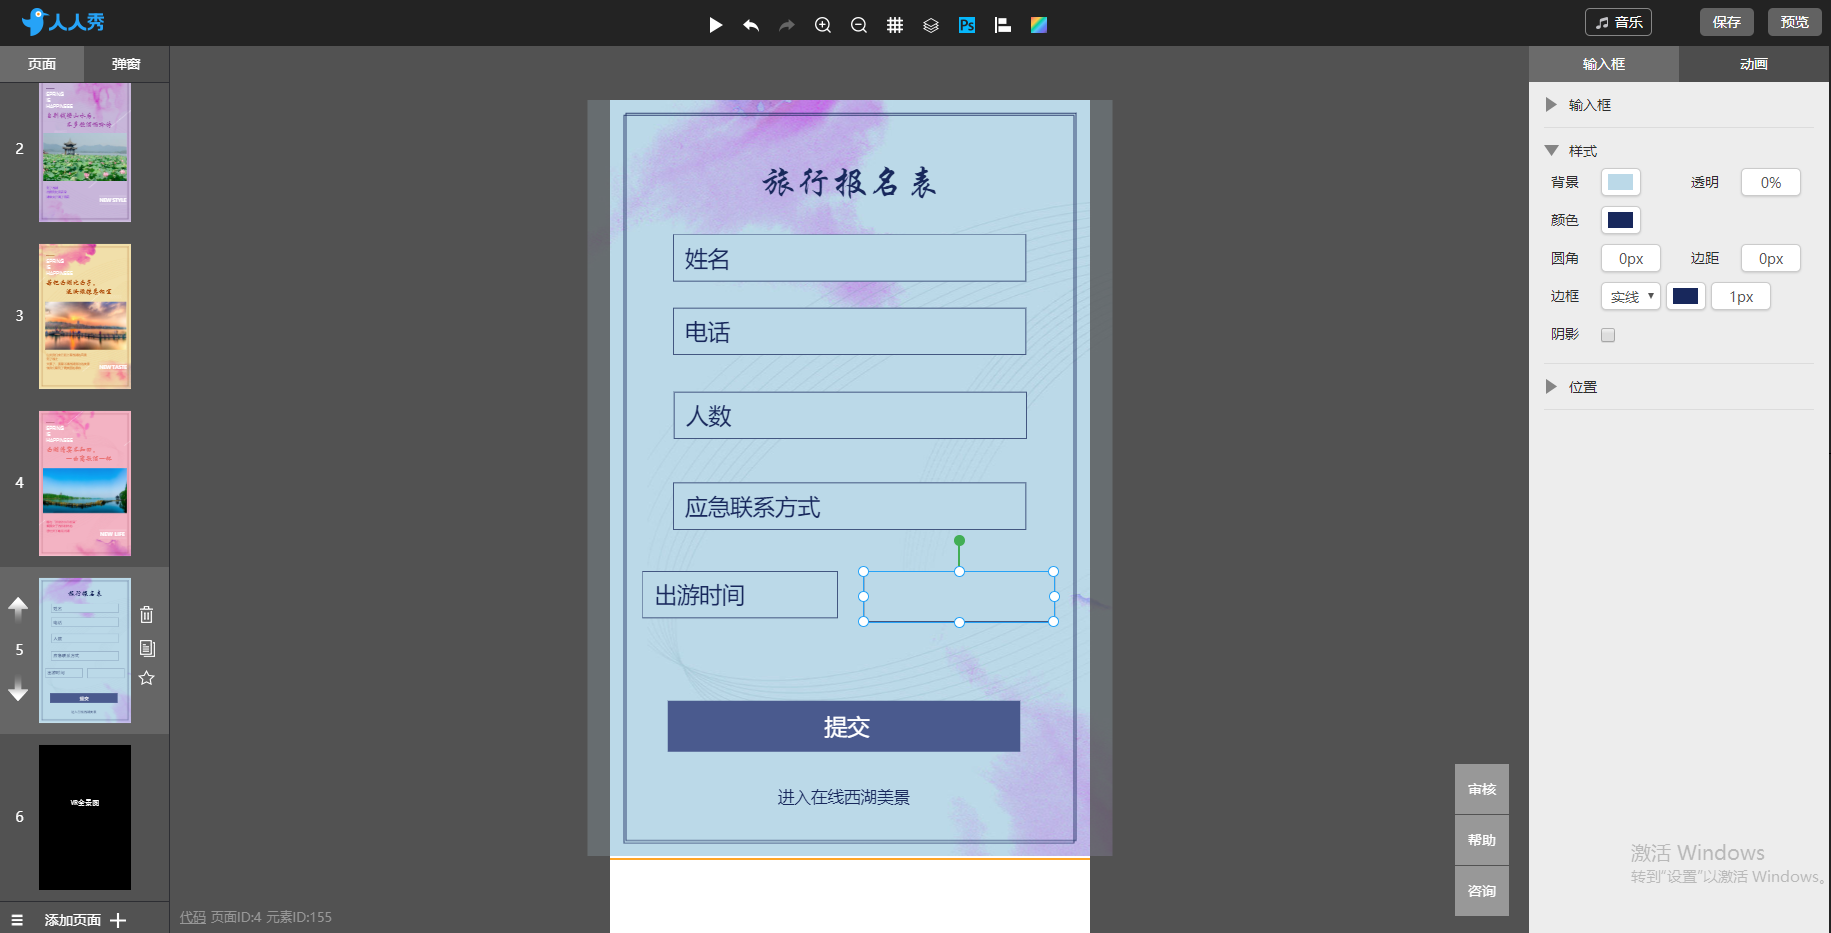This screenshot has width=1831, height=933.
Task: Collapse the 样式 section
Action: pyautogui.click(x=1552, y=151)
